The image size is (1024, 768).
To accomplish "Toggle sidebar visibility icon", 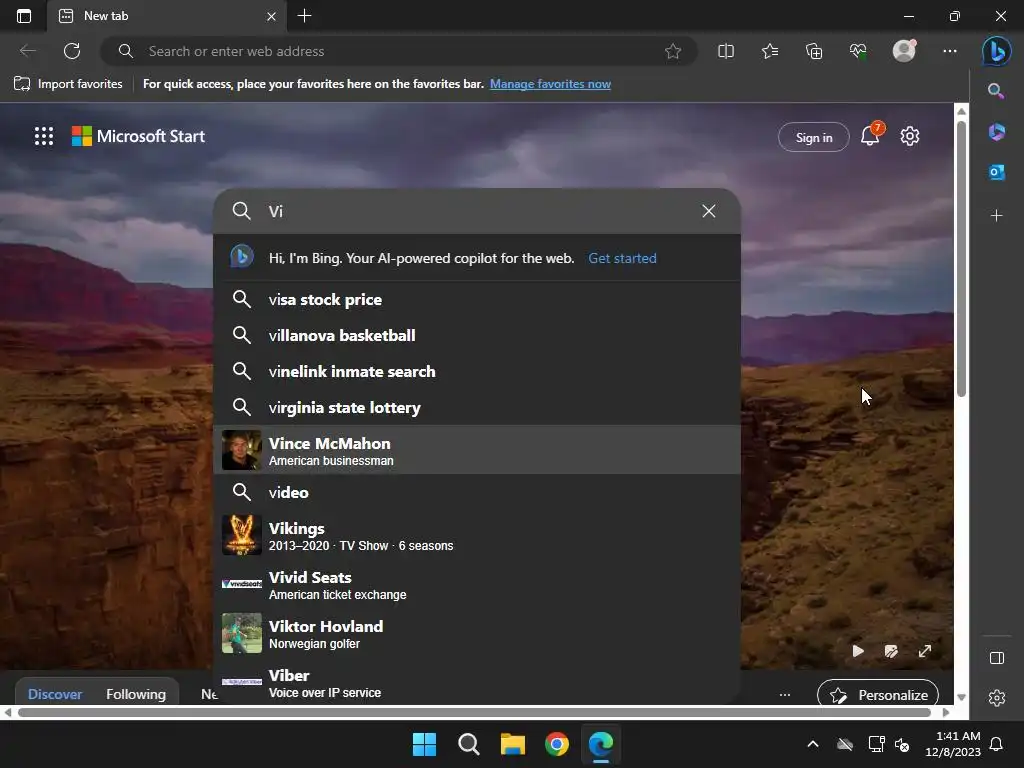I will (997, 658).
